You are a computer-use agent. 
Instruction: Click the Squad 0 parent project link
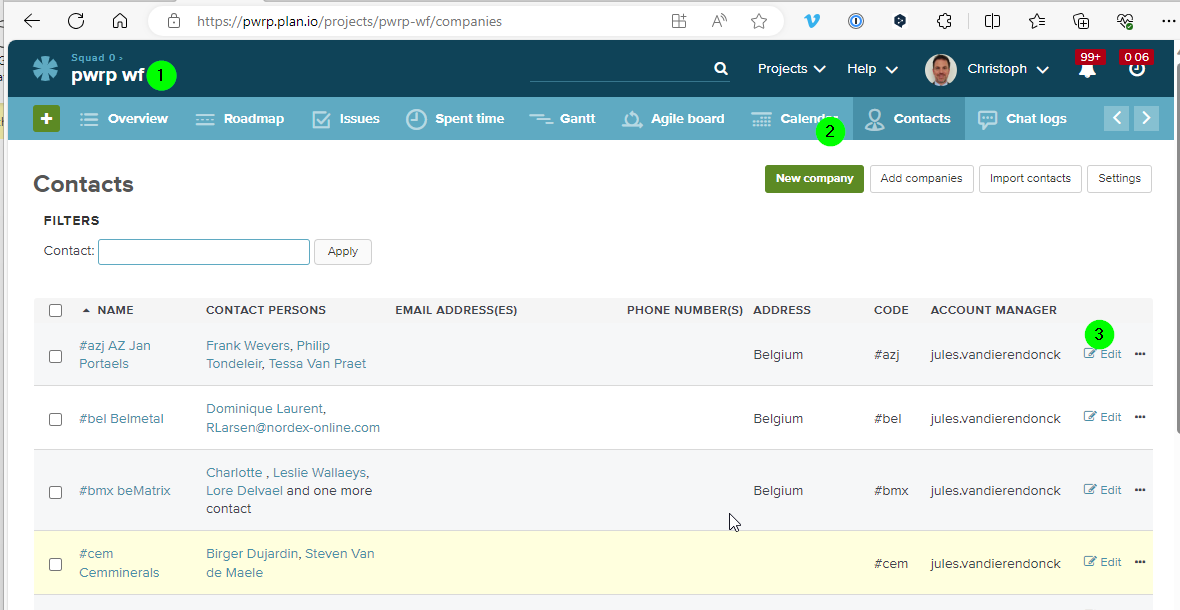[93, 57]
